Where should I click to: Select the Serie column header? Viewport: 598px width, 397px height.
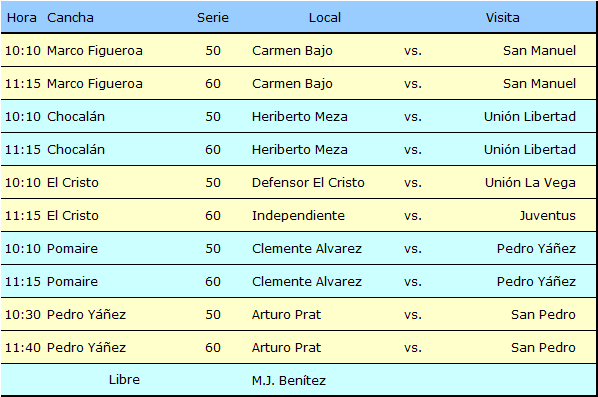pos(213,18)
